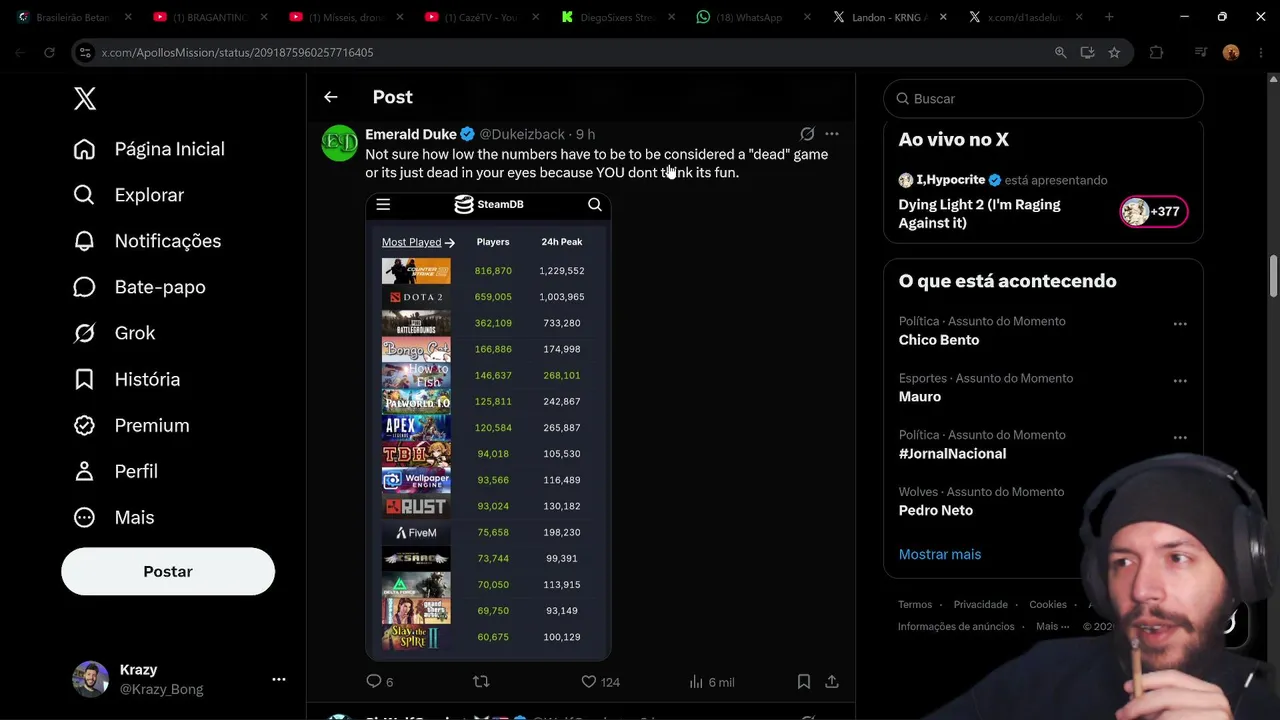Switch to the Landon - KRNG tab
Image resolution: width=1280 pixels, height=720 pixels.
888,17
